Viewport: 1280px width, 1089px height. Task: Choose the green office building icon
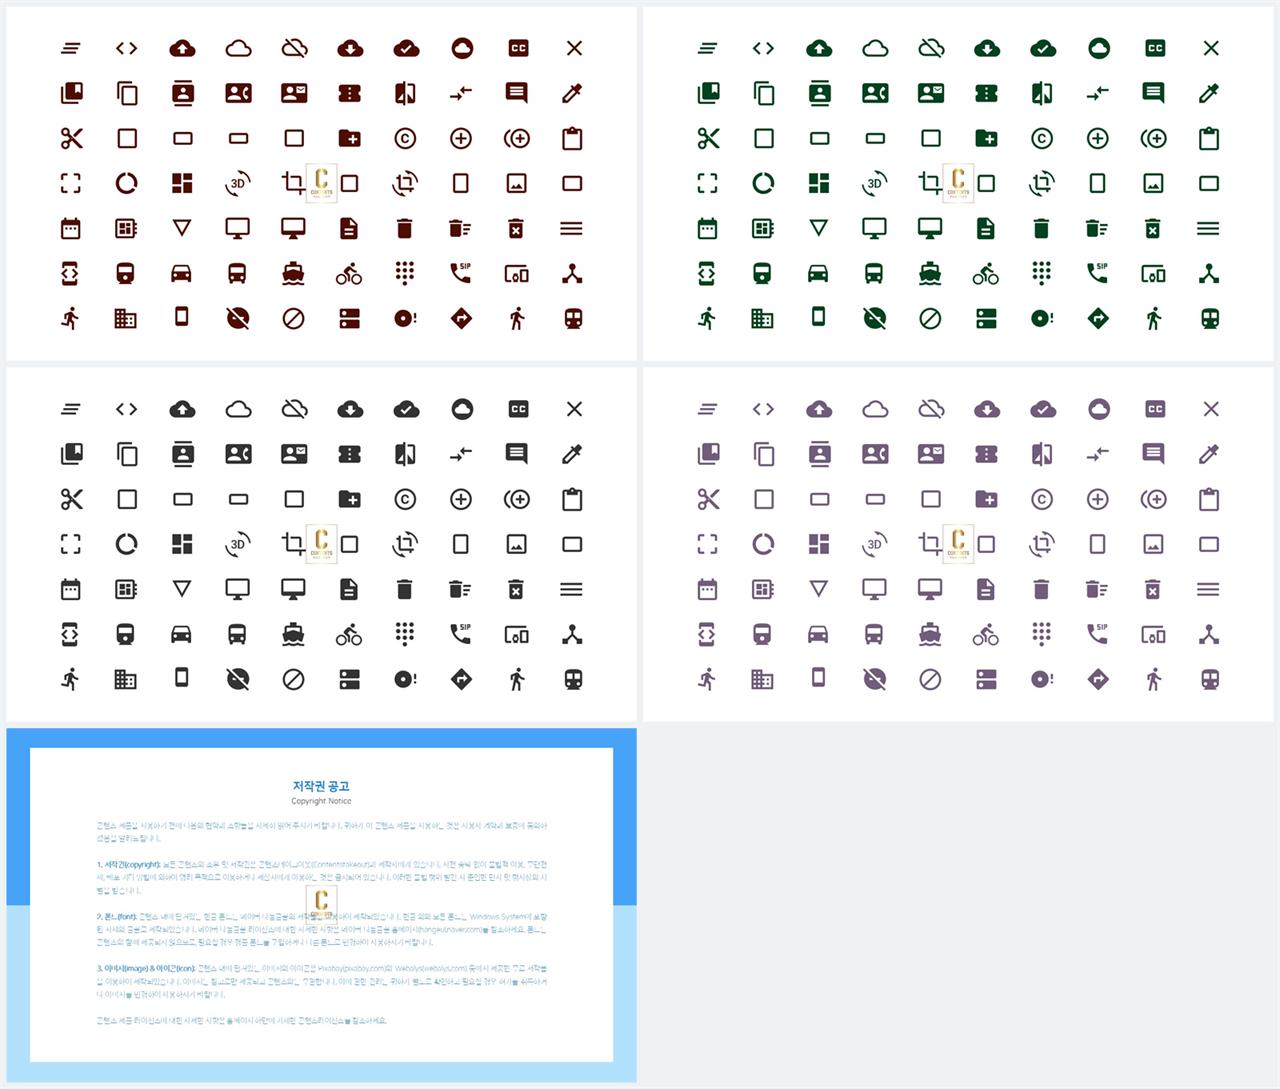pyautogui.click(x=762, y=318)
